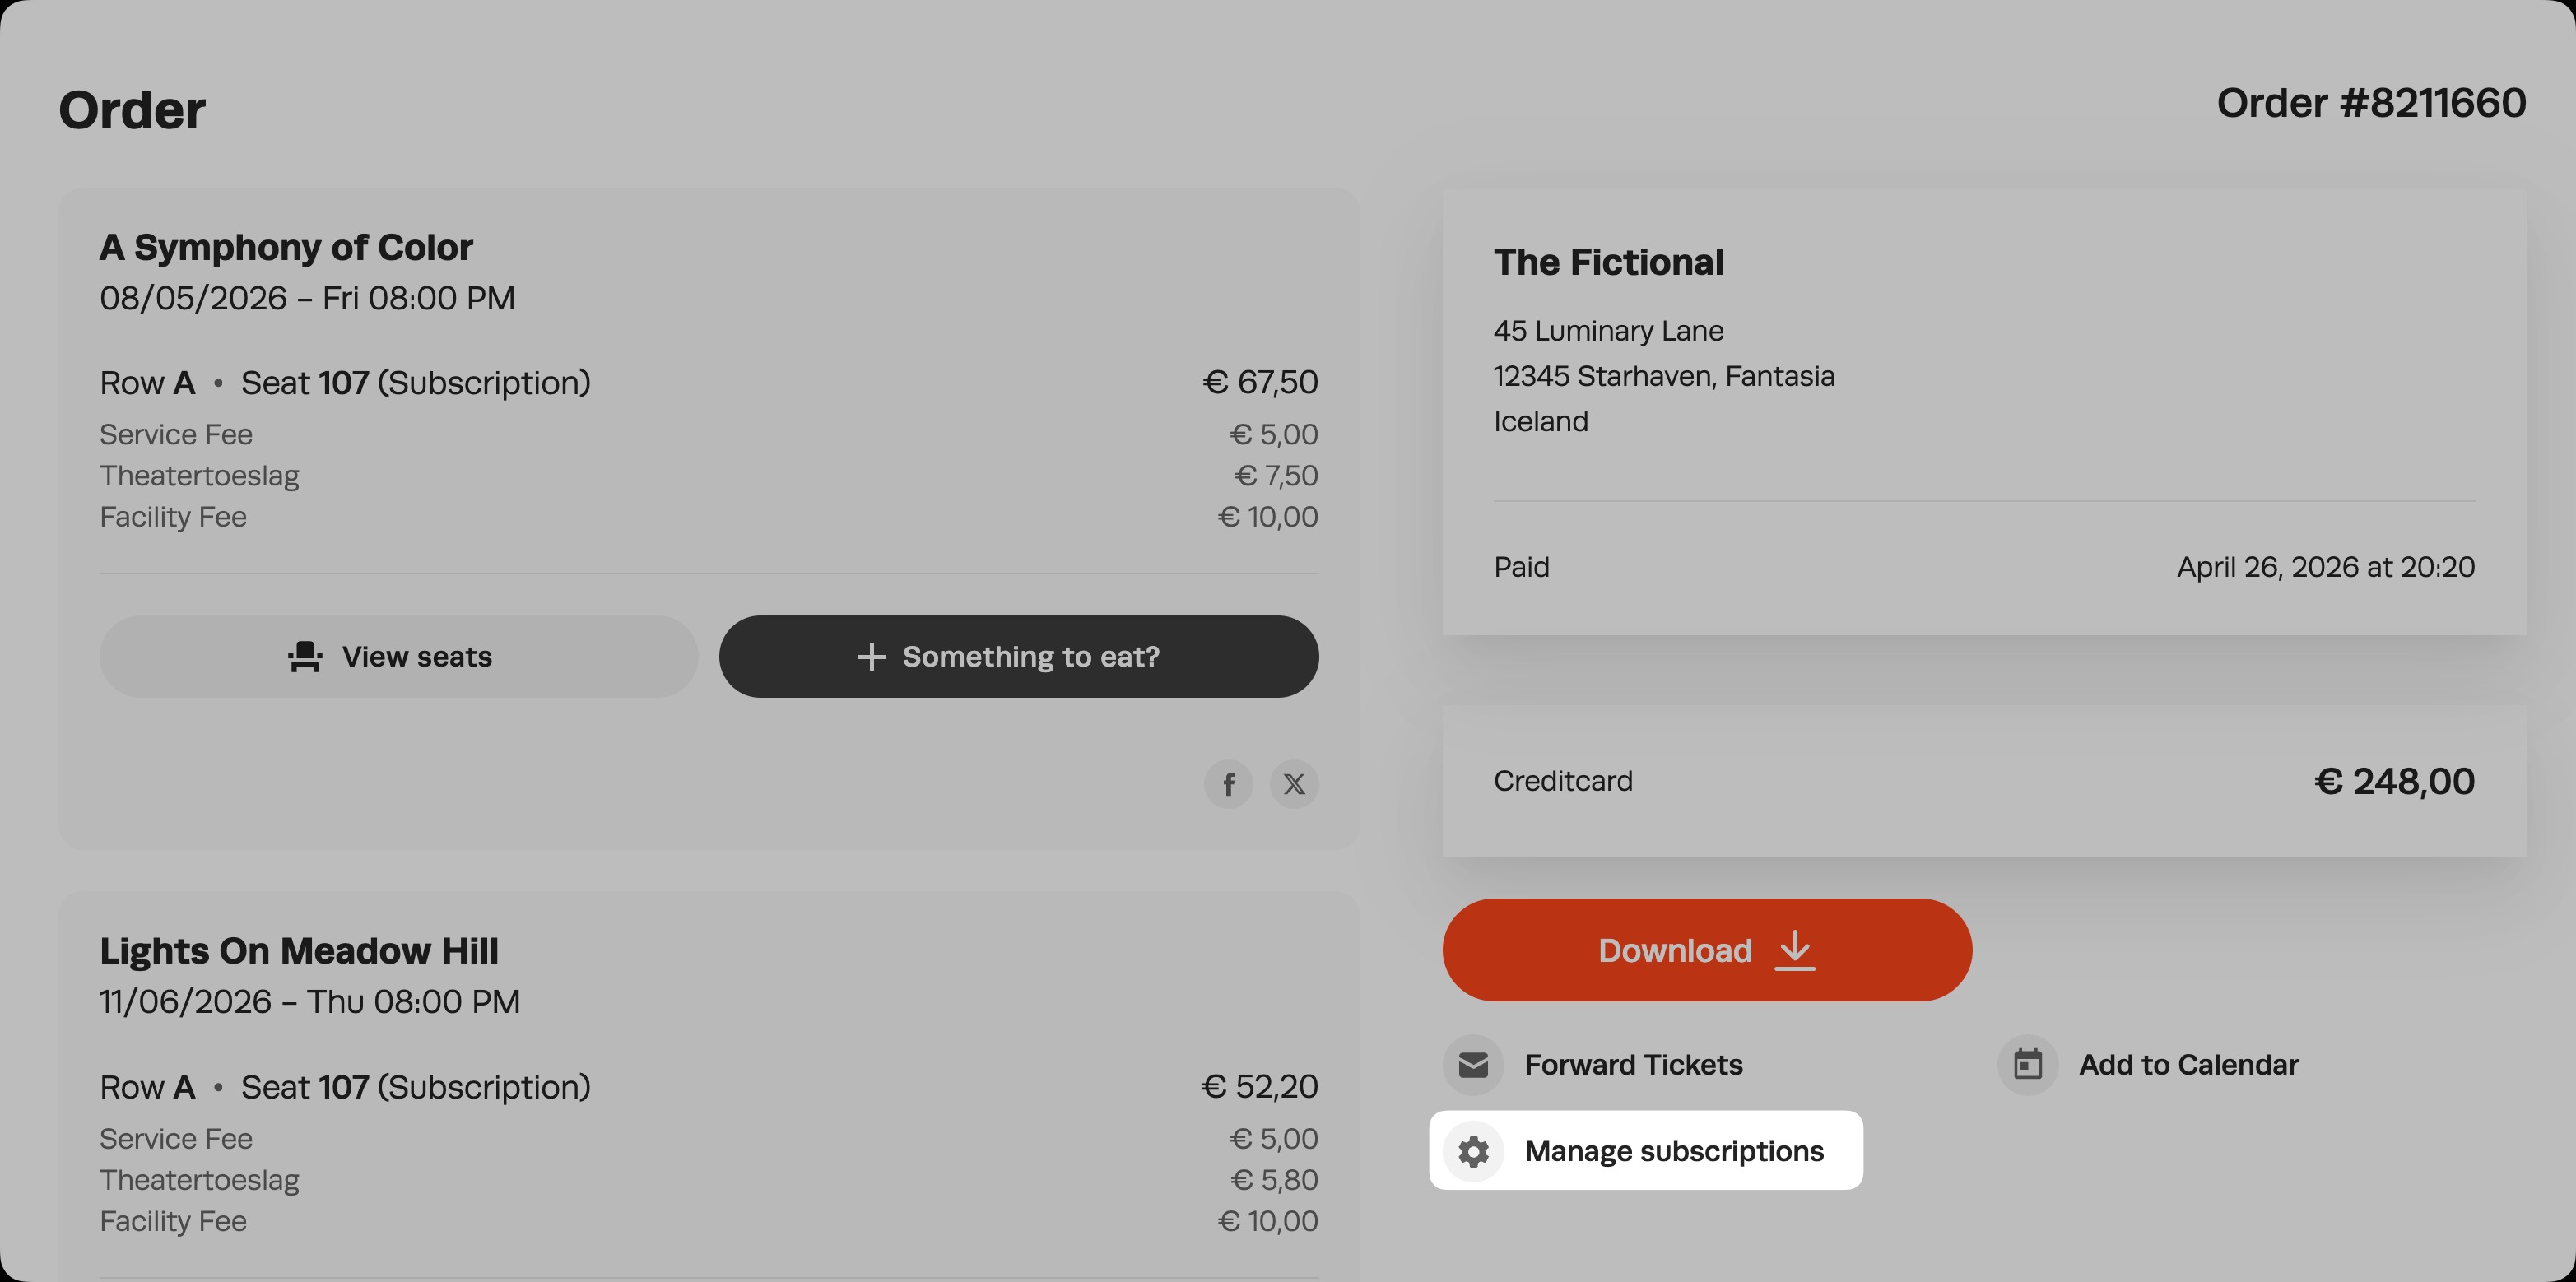Click the plus icon on Something to eat

[x=871, y=657]
